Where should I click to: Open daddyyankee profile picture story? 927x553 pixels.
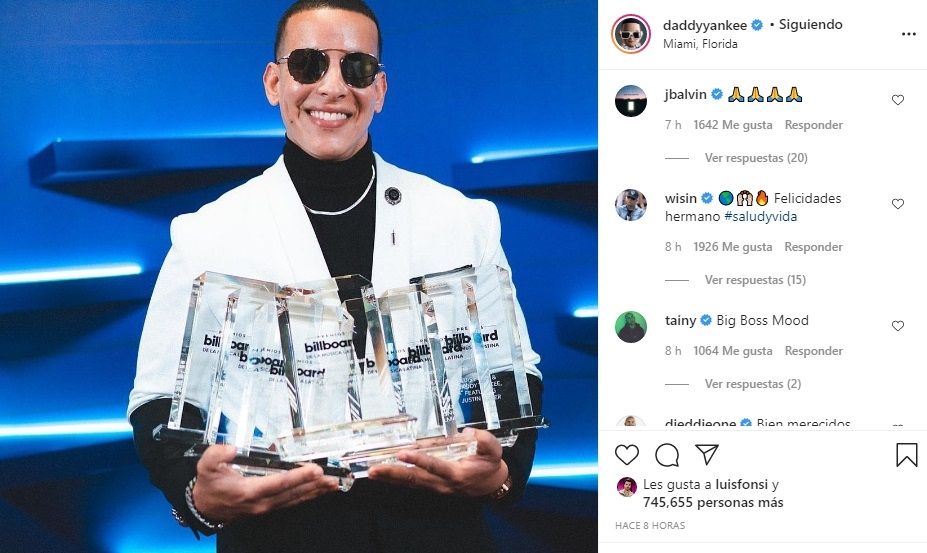point(631,34)
